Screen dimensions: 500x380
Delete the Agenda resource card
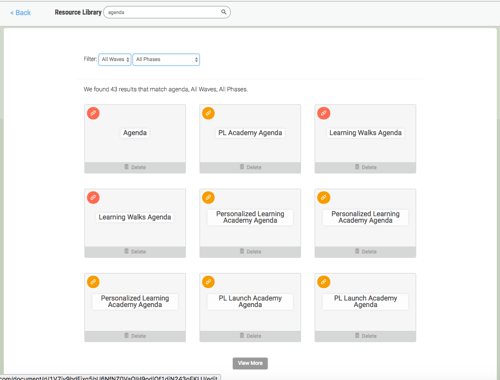click(135, 167)
